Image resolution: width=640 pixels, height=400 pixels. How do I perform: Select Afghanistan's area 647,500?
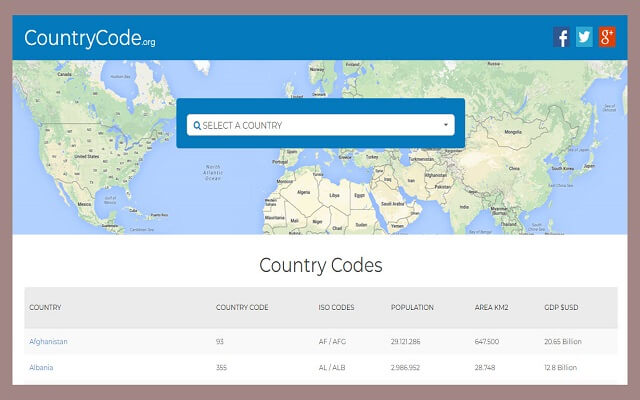coord(487,342)
